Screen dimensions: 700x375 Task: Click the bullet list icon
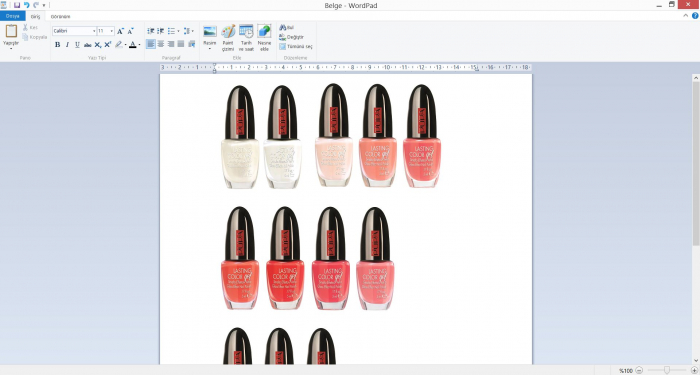(x=171, y=31)
